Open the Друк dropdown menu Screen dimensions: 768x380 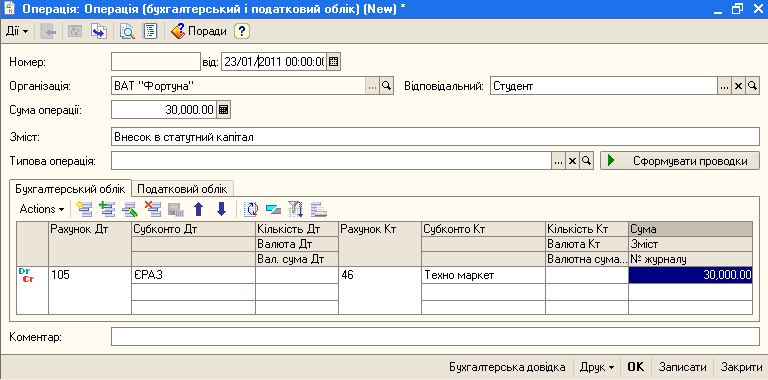[597, 367]
